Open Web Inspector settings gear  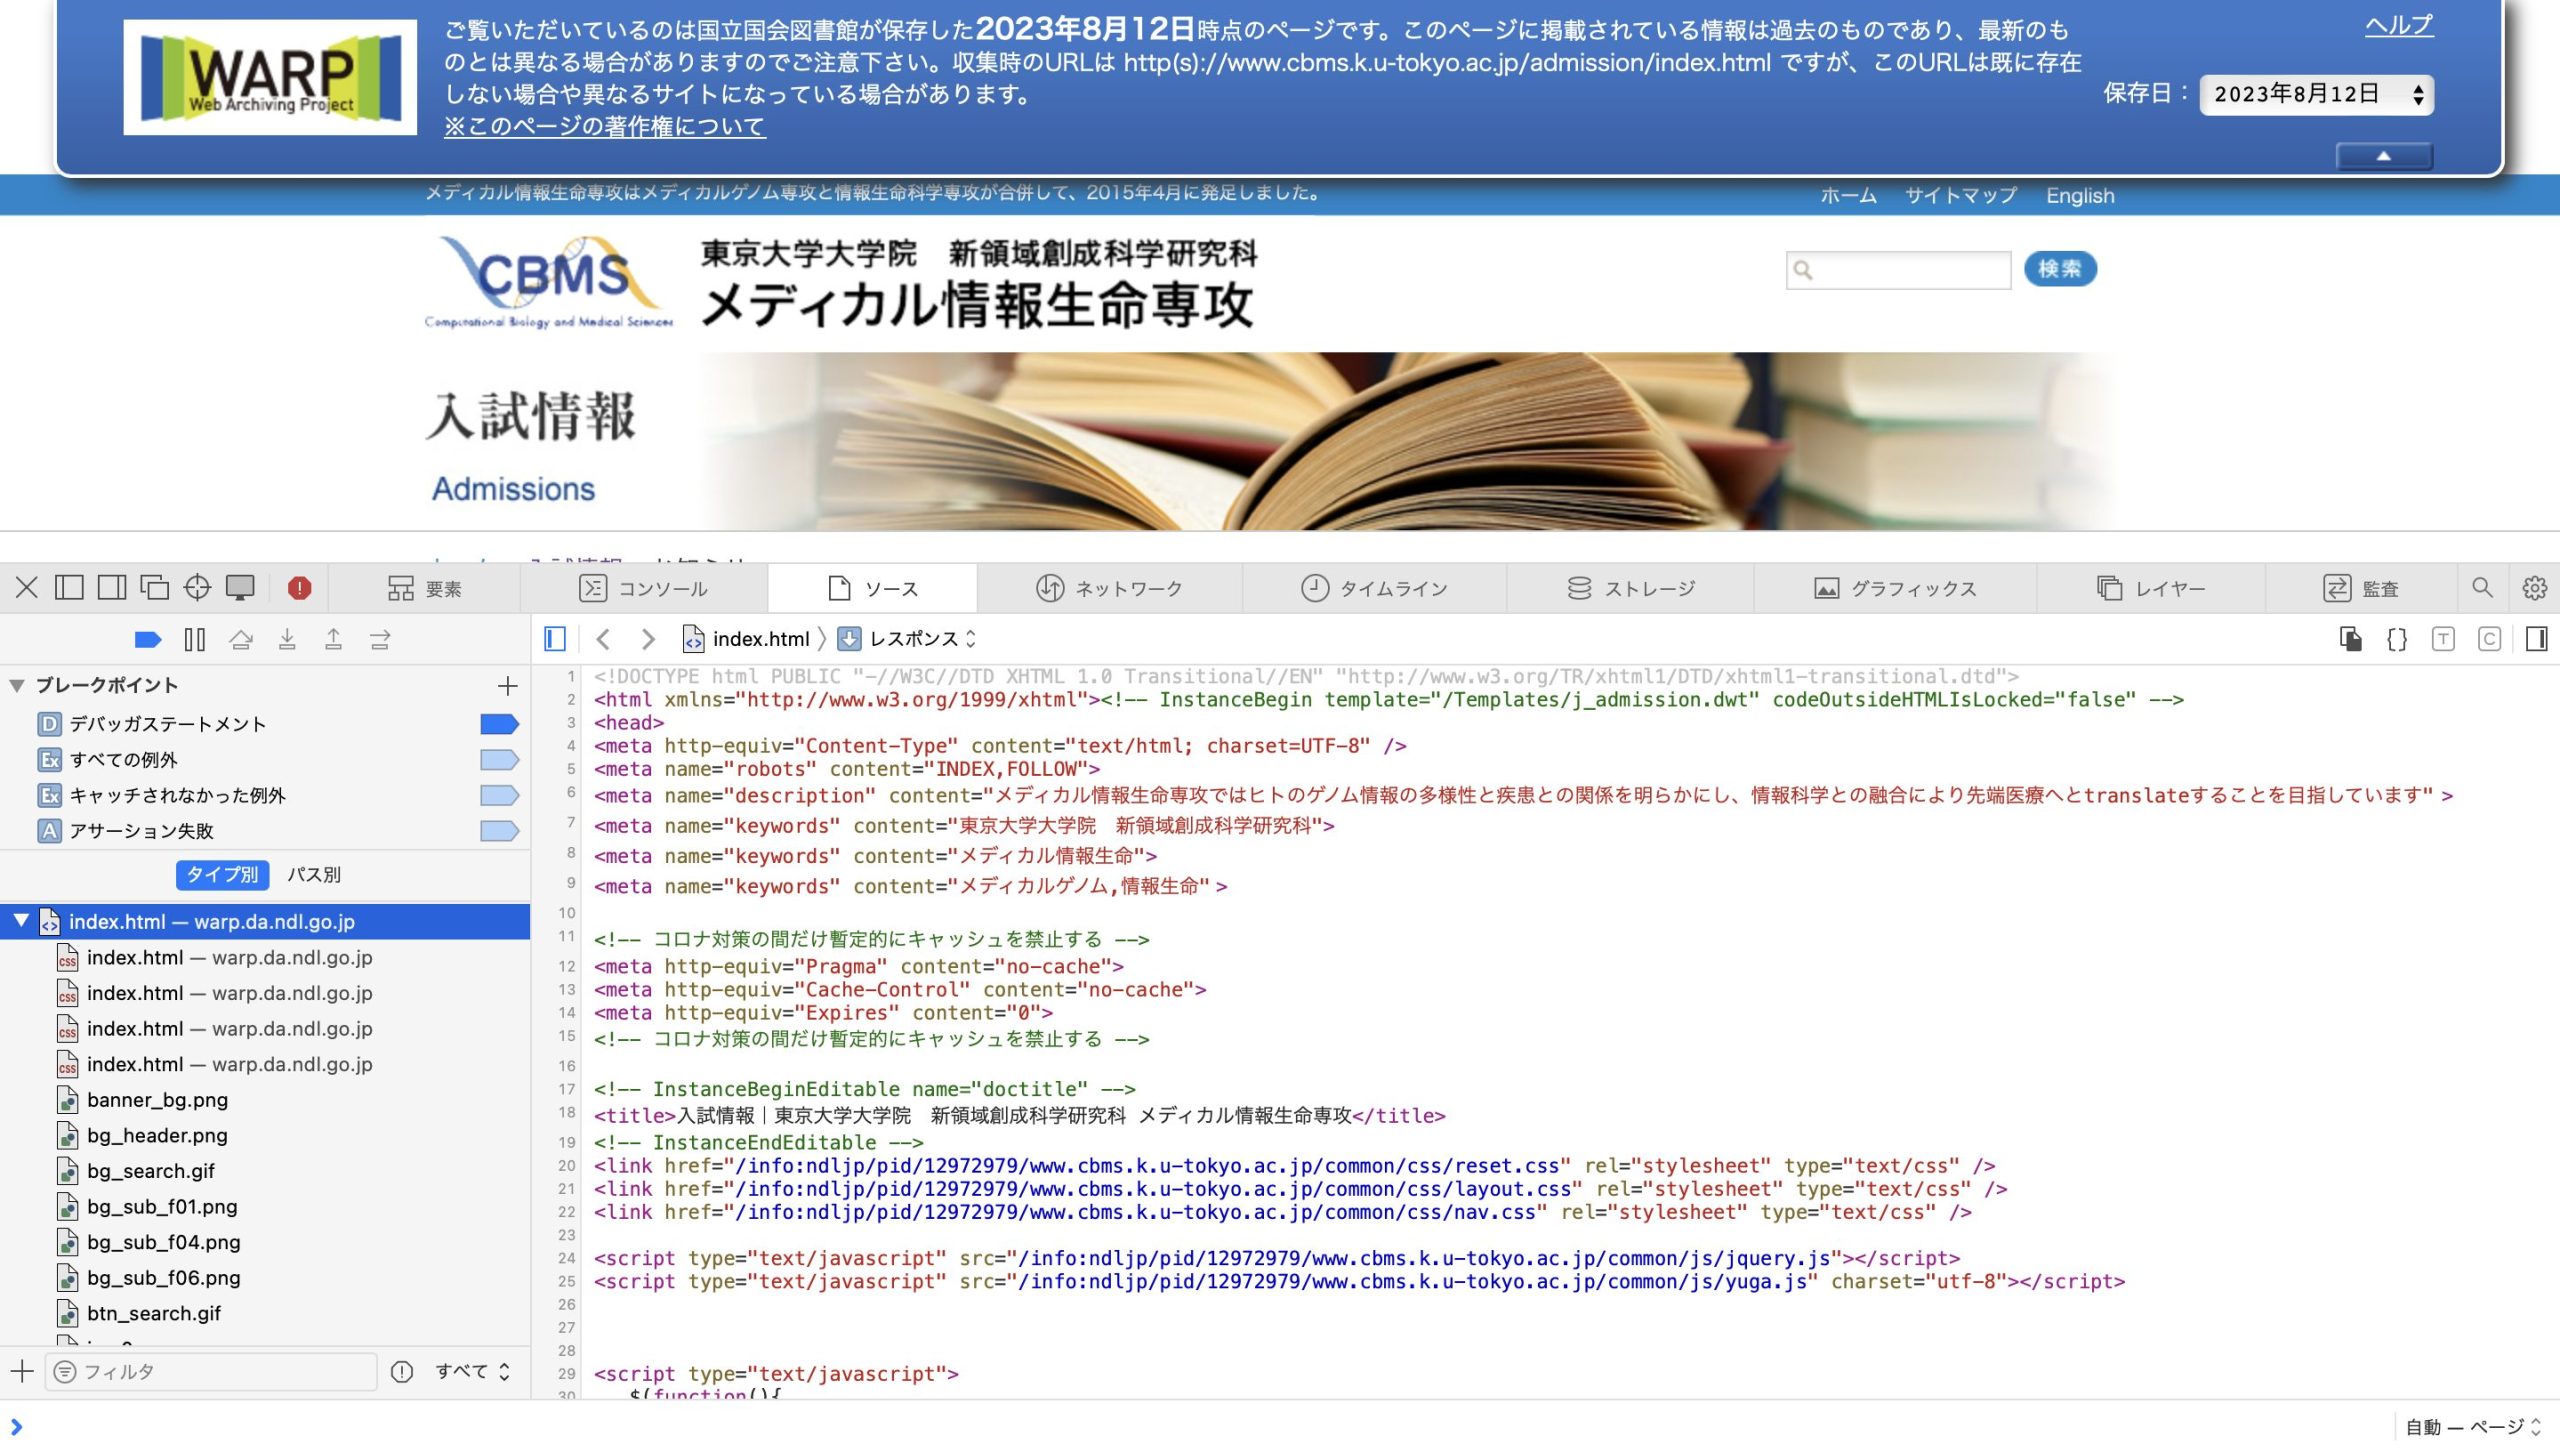pyautogui.click(x=2533, y=588)
